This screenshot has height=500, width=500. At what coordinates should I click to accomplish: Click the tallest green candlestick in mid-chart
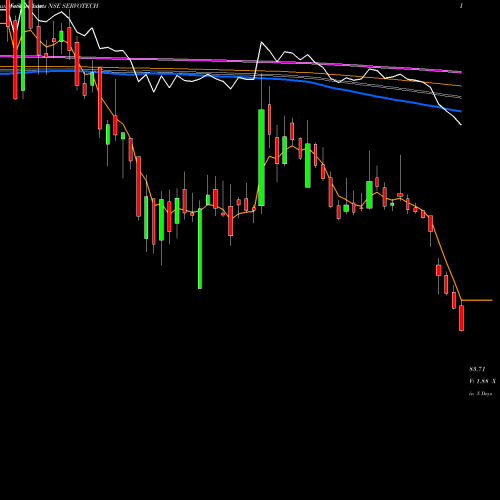tap(261, 157)
